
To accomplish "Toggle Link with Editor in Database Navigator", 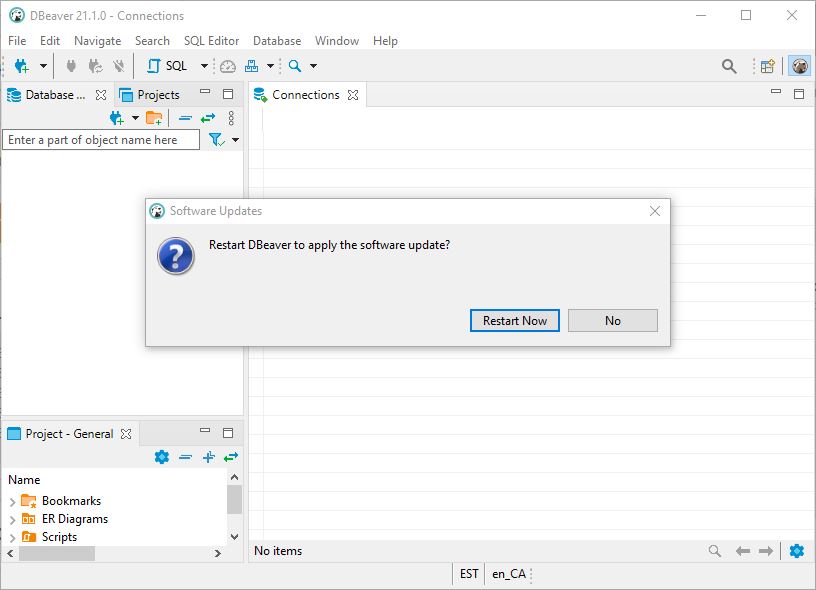I will [208, 118].
